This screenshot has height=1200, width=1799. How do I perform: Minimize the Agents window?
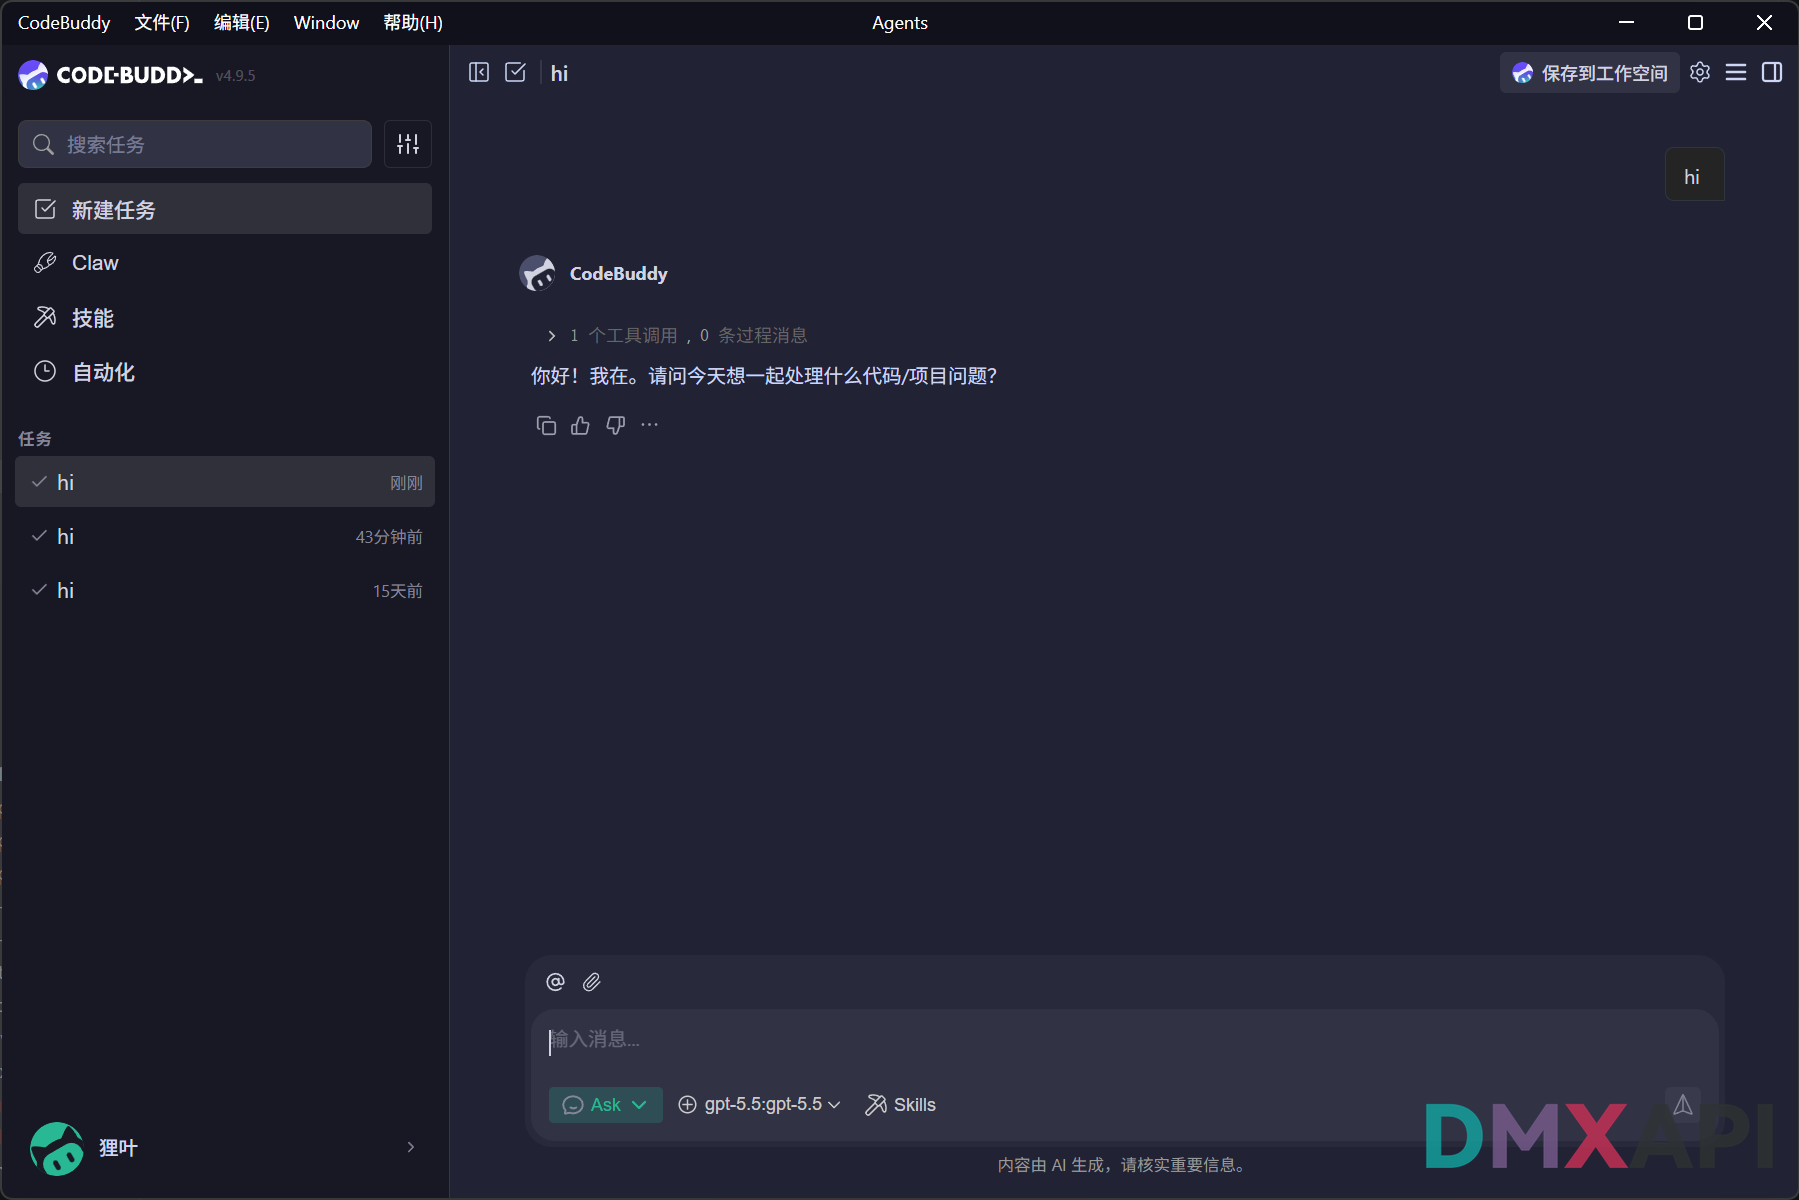coord(1627,22)
